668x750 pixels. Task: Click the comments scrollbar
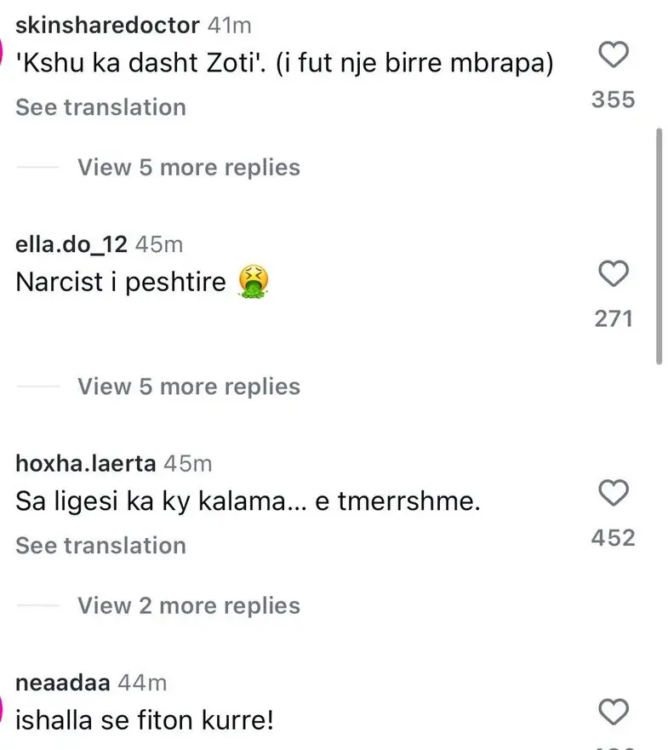(x=658, y=245)
